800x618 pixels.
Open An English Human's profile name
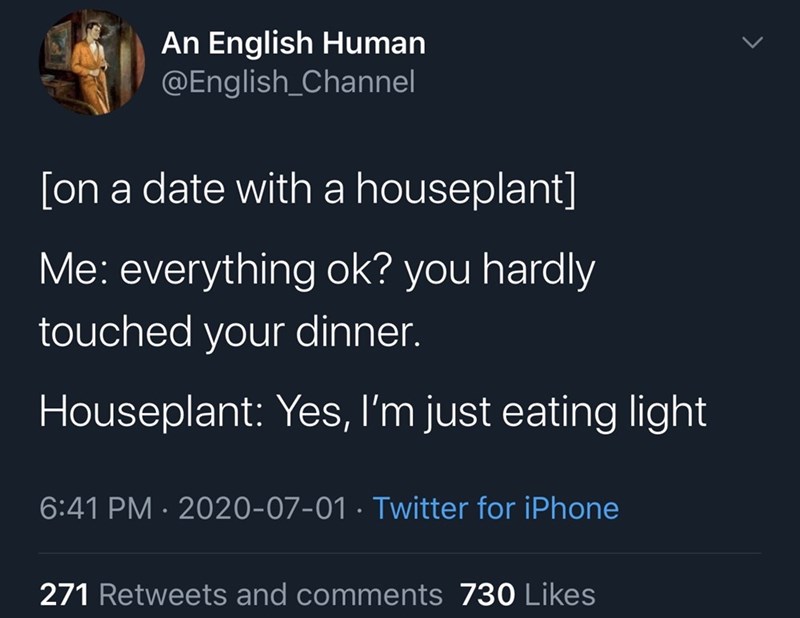coord(293,43)
